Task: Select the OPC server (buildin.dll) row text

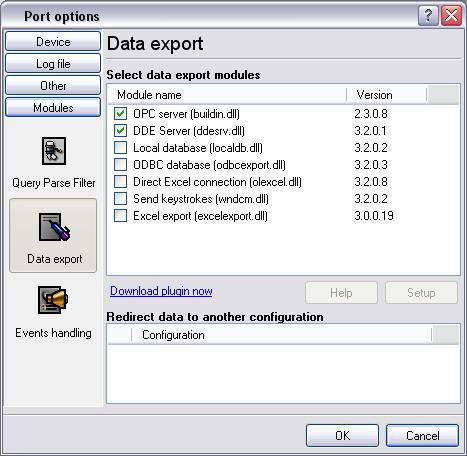Action: coord(186,114)
